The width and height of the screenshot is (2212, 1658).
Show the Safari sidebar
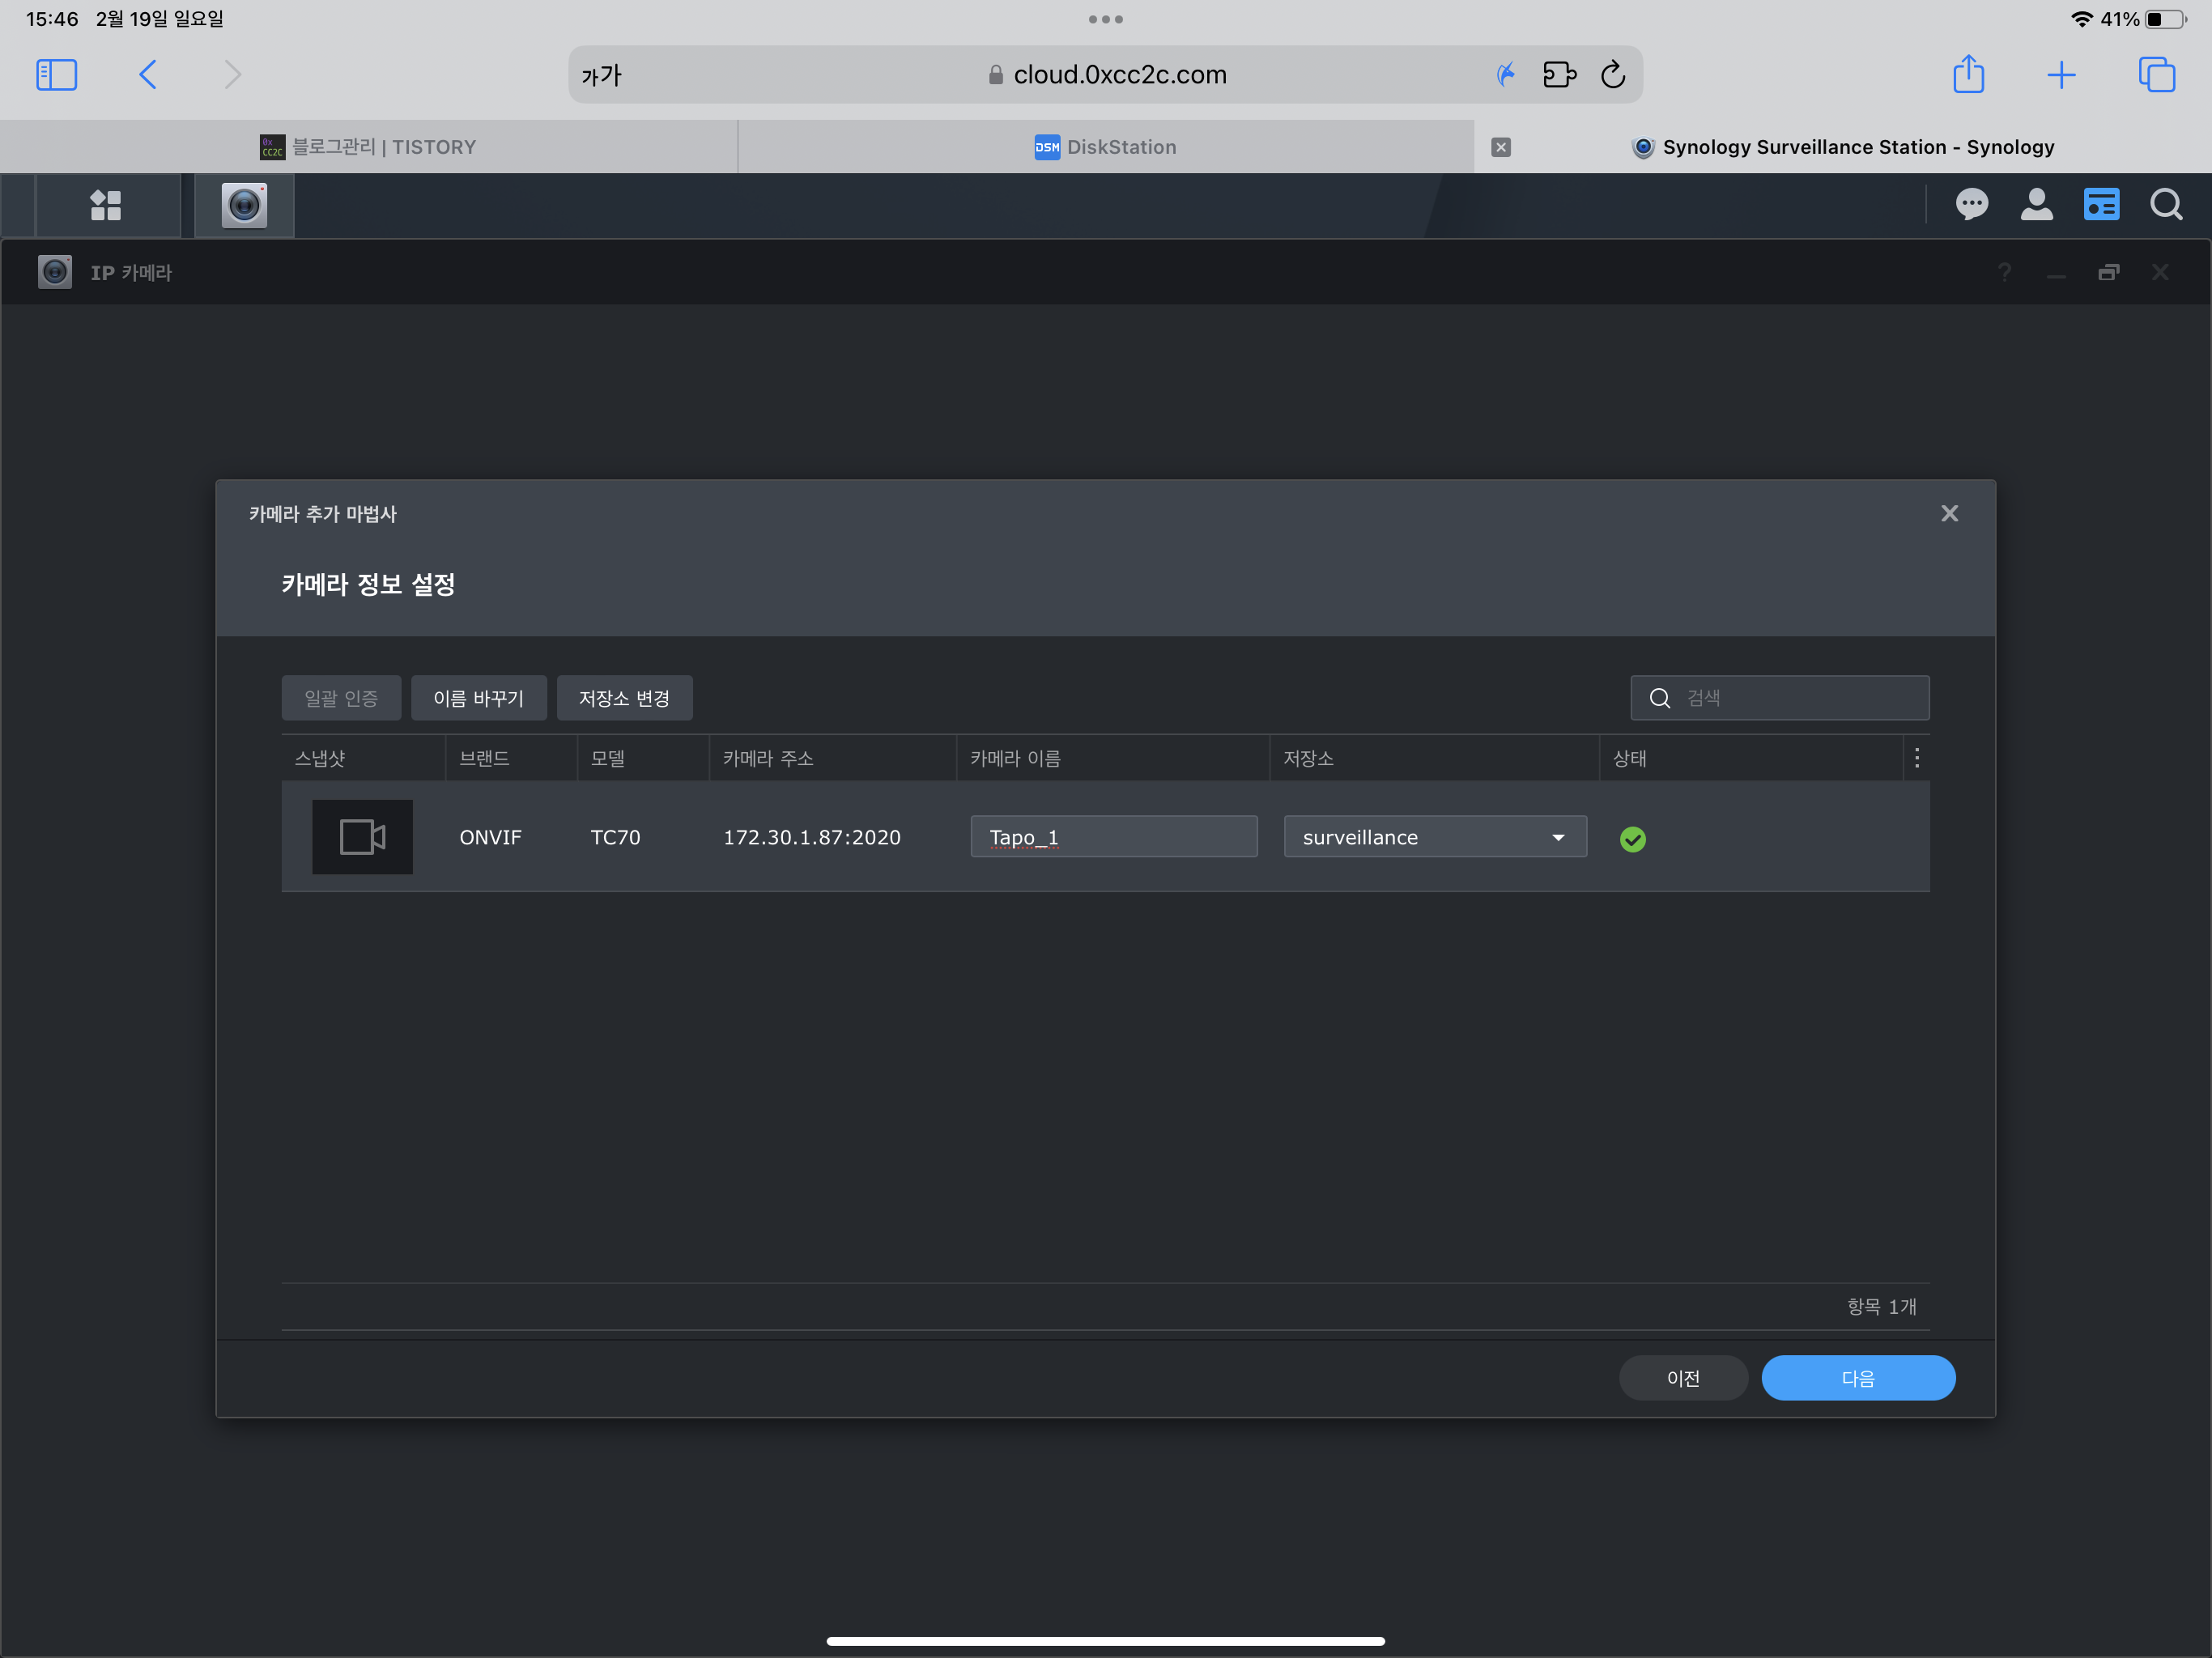tap(56, 75)
